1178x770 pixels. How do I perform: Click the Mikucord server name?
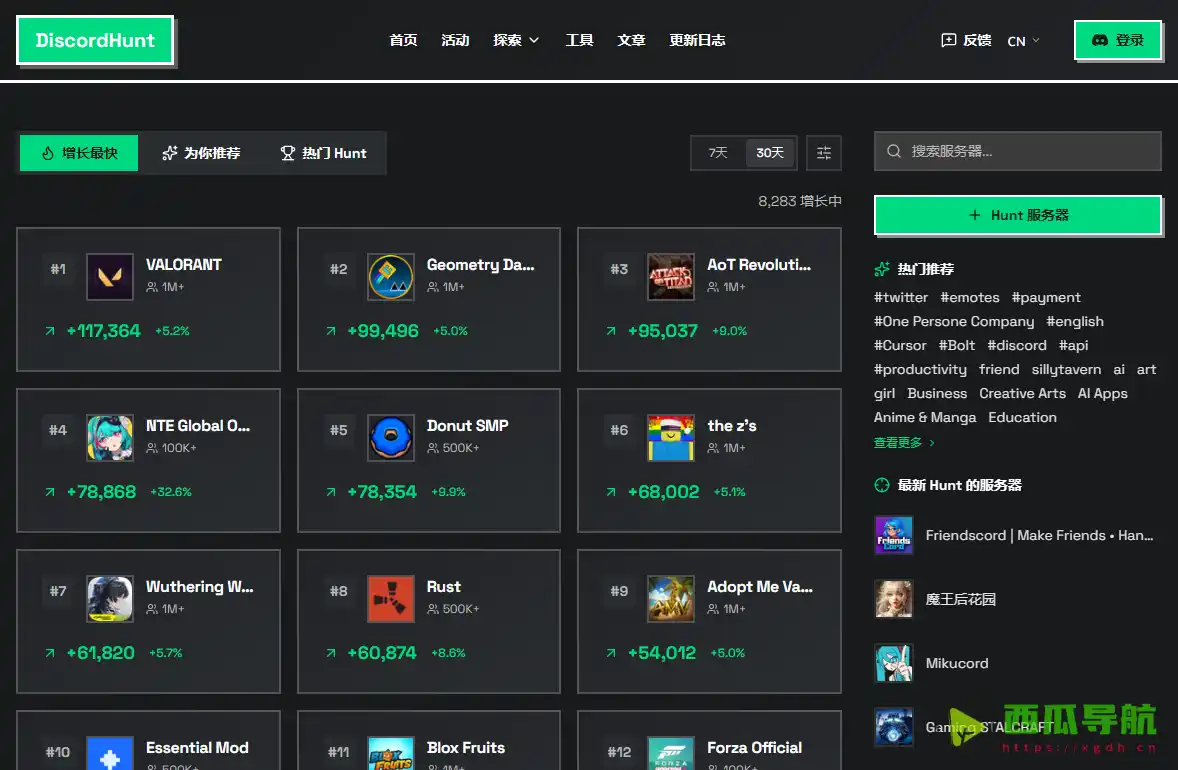956,663
